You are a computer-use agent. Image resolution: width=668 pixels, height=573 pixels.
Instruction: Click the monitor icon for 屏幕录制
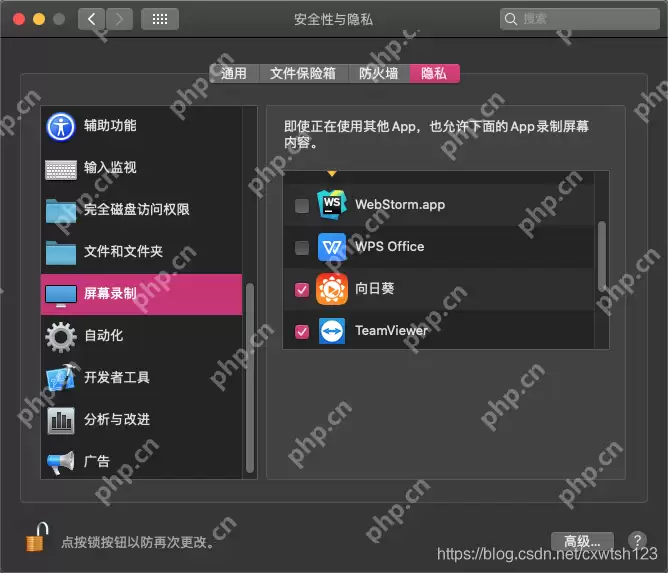pos(61,295)
